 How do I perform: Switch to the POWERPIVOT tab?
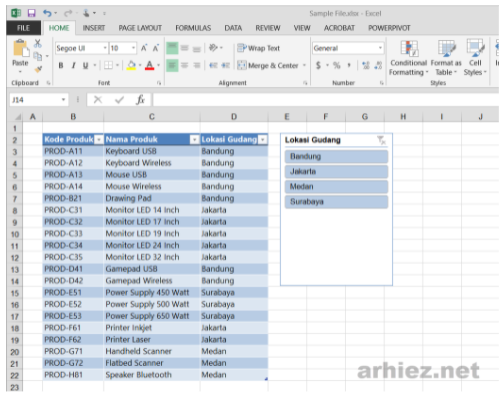(389, 28)
